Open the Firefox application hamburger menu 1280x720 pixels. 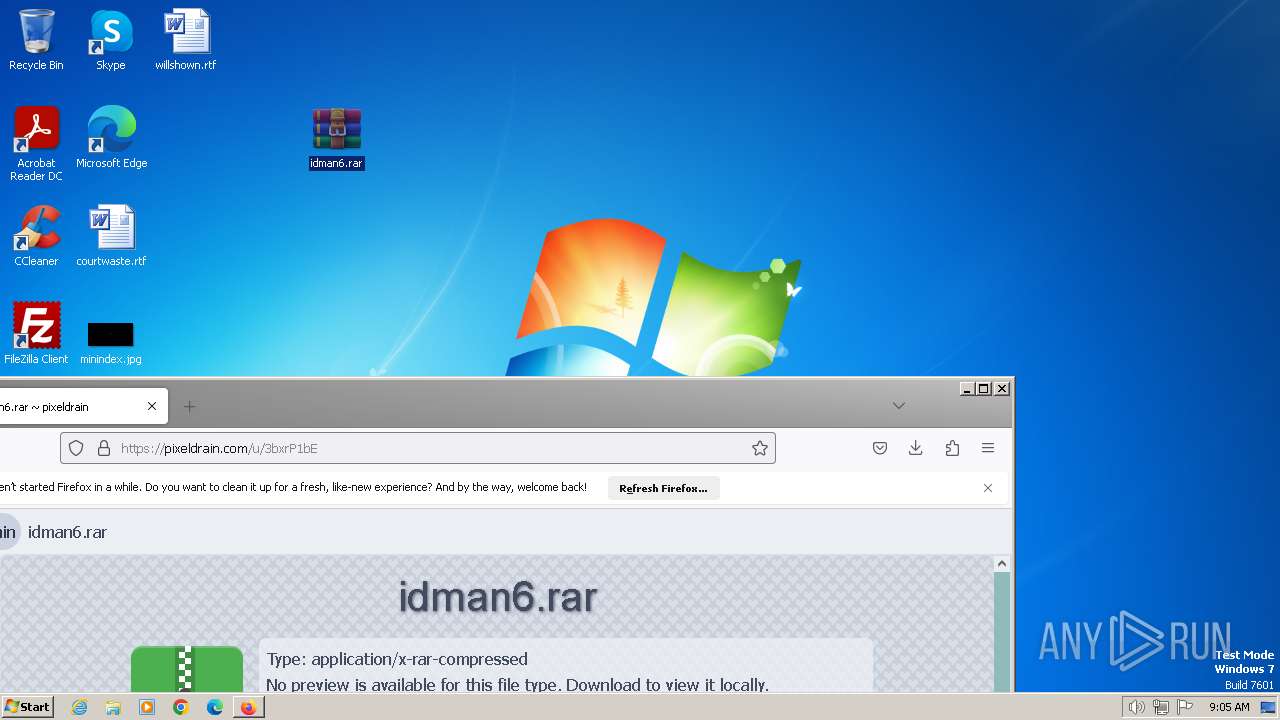[x=988, y=448]
